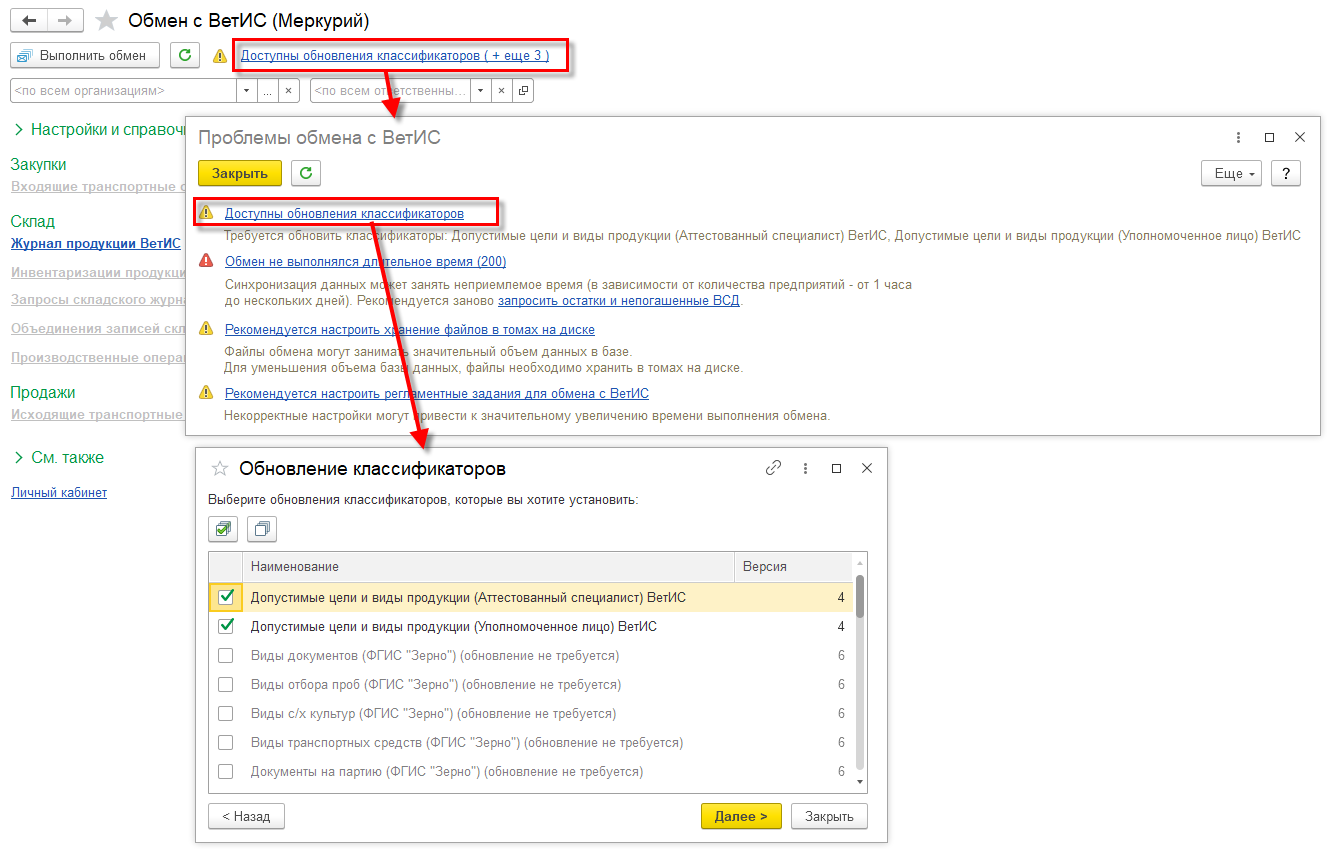The height and width of the screenshot is (849, 1327).
Task: Click the red error icon beside Обмен не выполнялся
Action: pyautogui.click(x=206, y=262)
